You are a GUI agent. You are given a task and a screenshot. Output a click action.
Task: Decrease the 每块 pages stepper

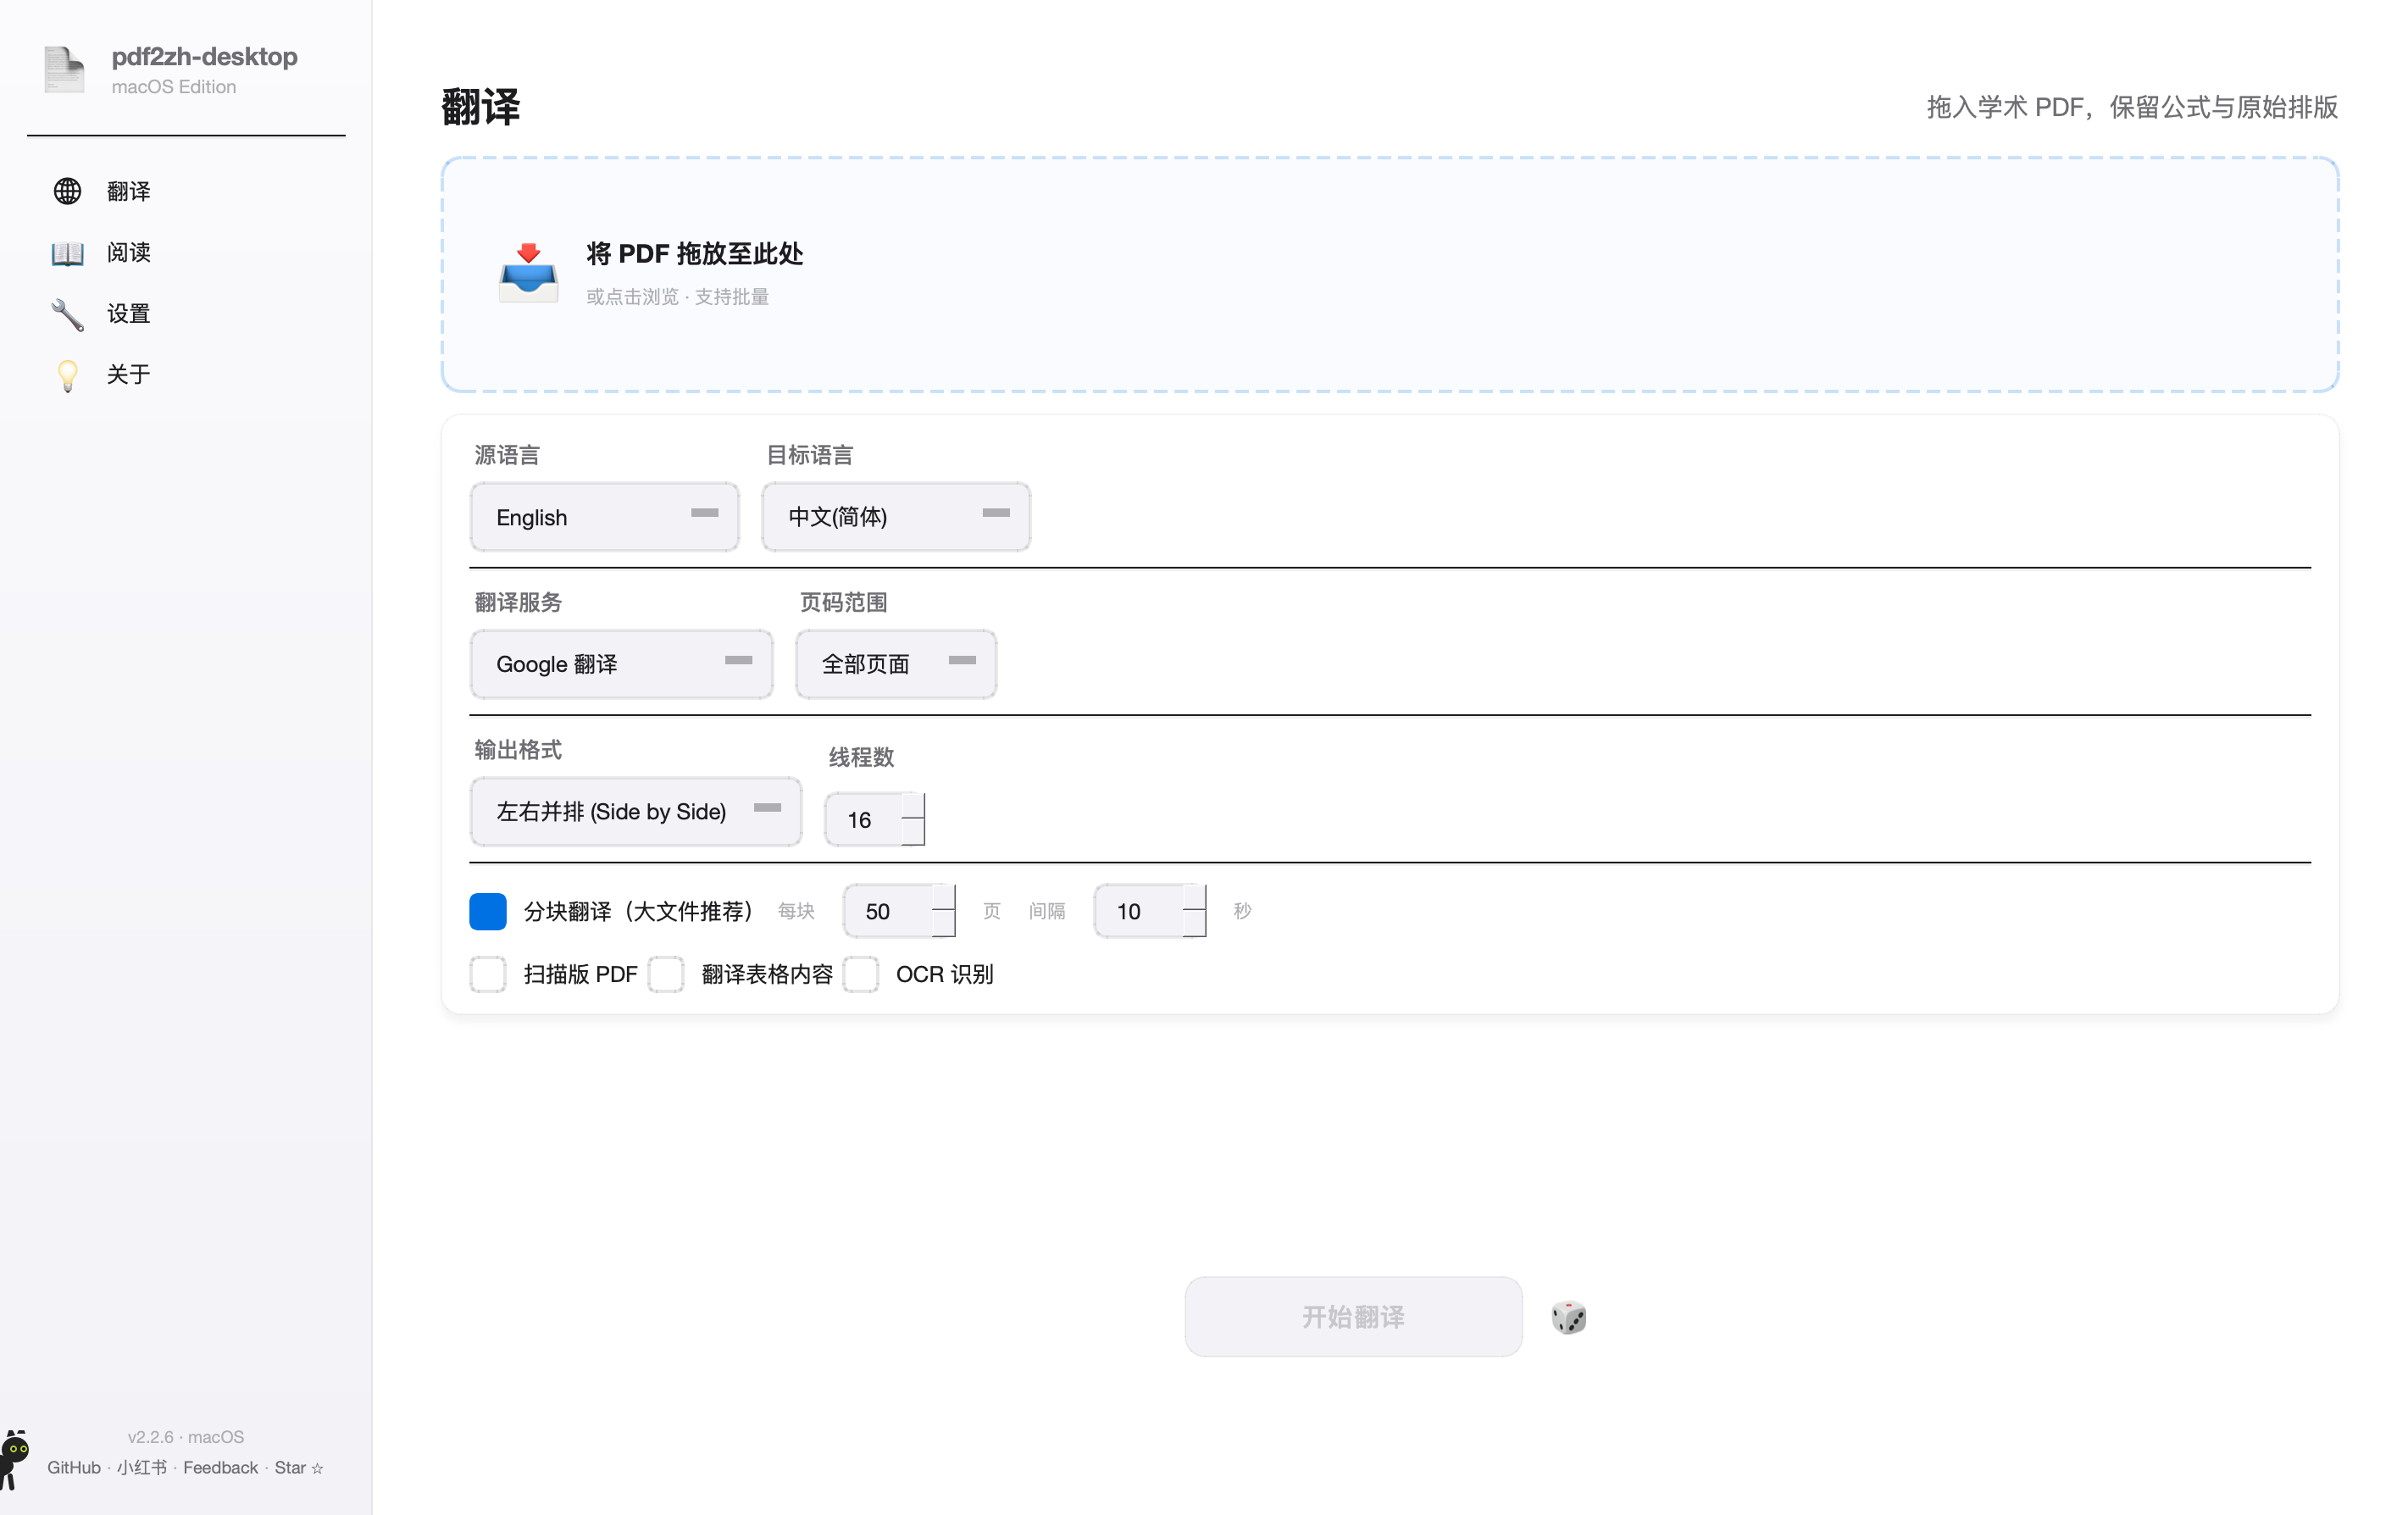[x=944, y=924]
